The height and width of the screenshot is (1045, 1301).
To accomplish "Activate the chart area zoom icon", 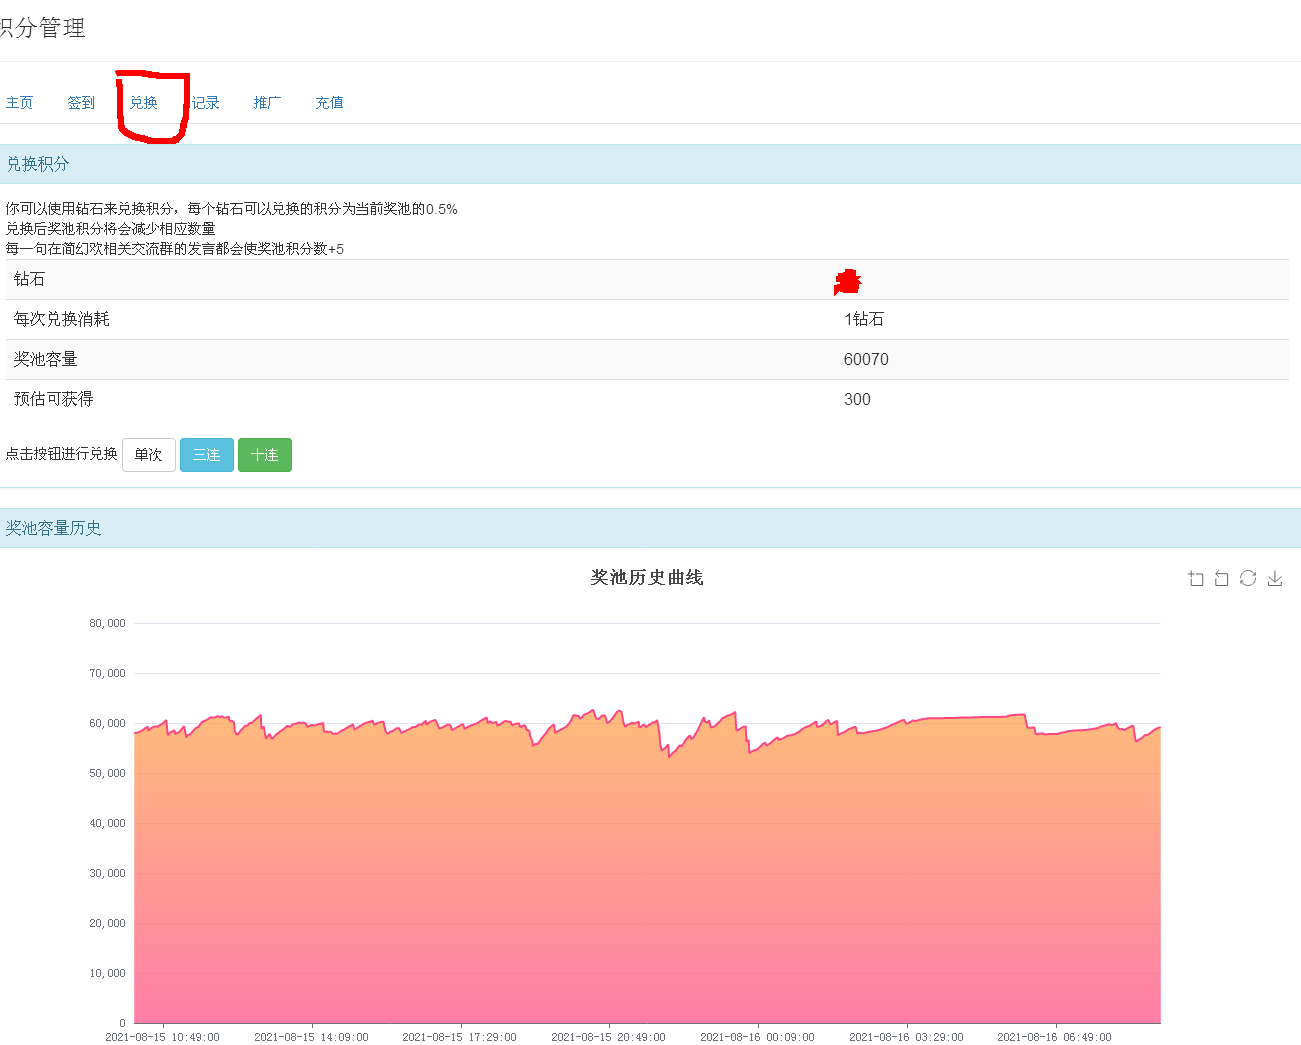I will pyautogui.click(x=1195, y=578).
